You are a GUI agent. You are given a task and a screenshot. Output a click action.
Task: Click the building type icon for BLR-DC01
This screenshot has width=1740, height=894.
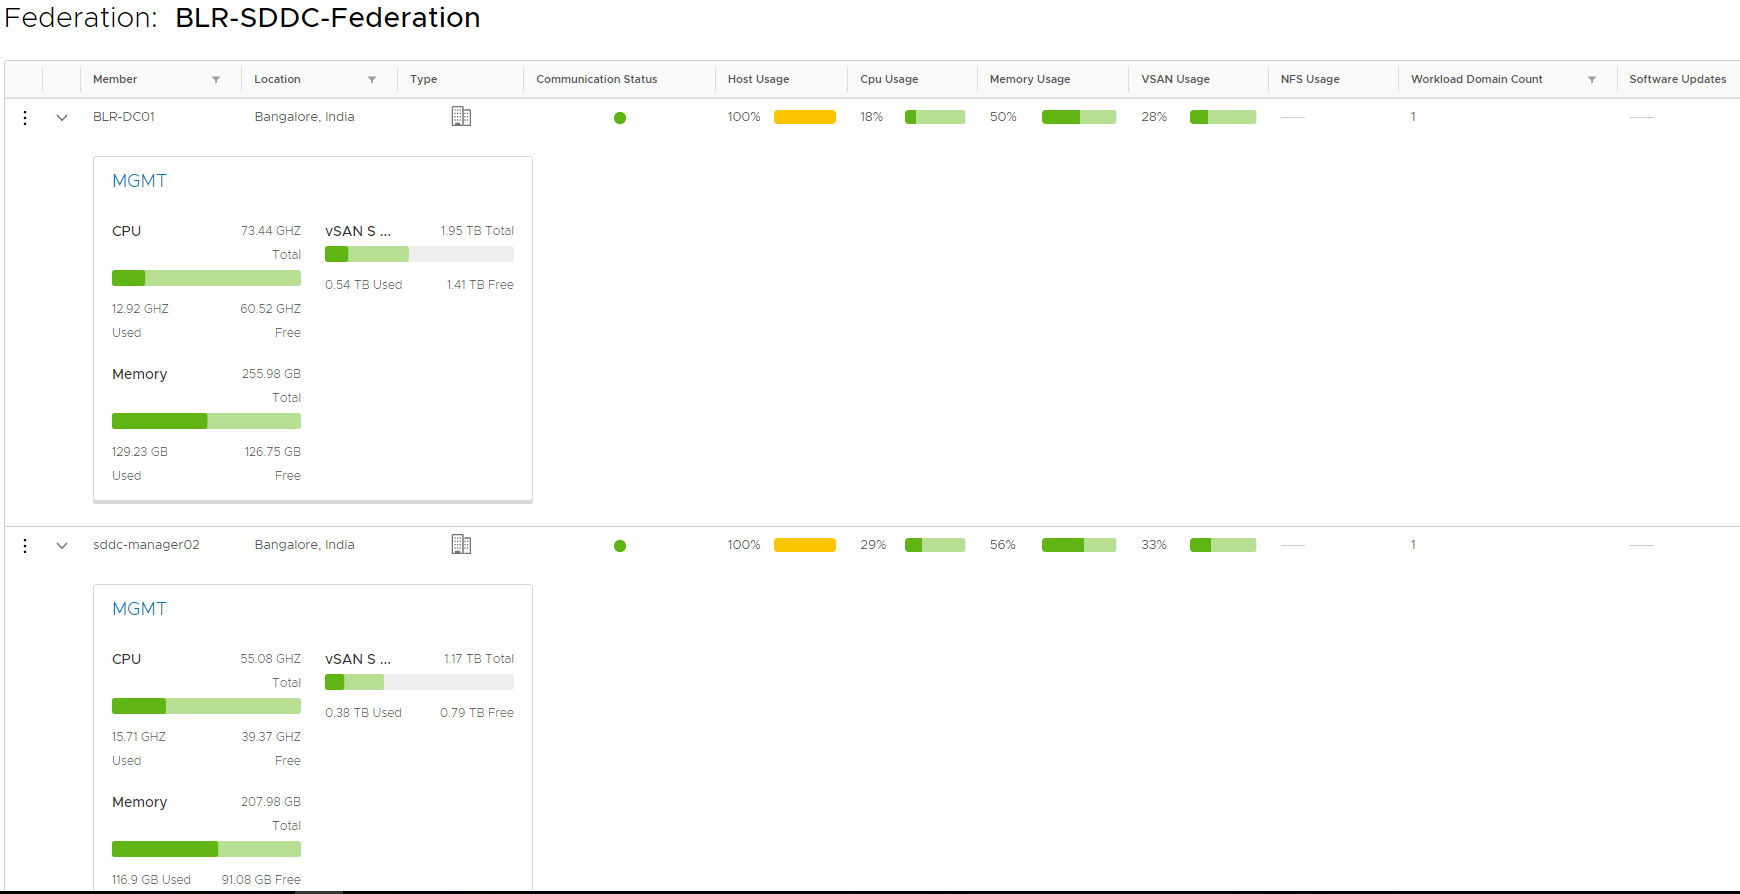(x=461, y=117)
